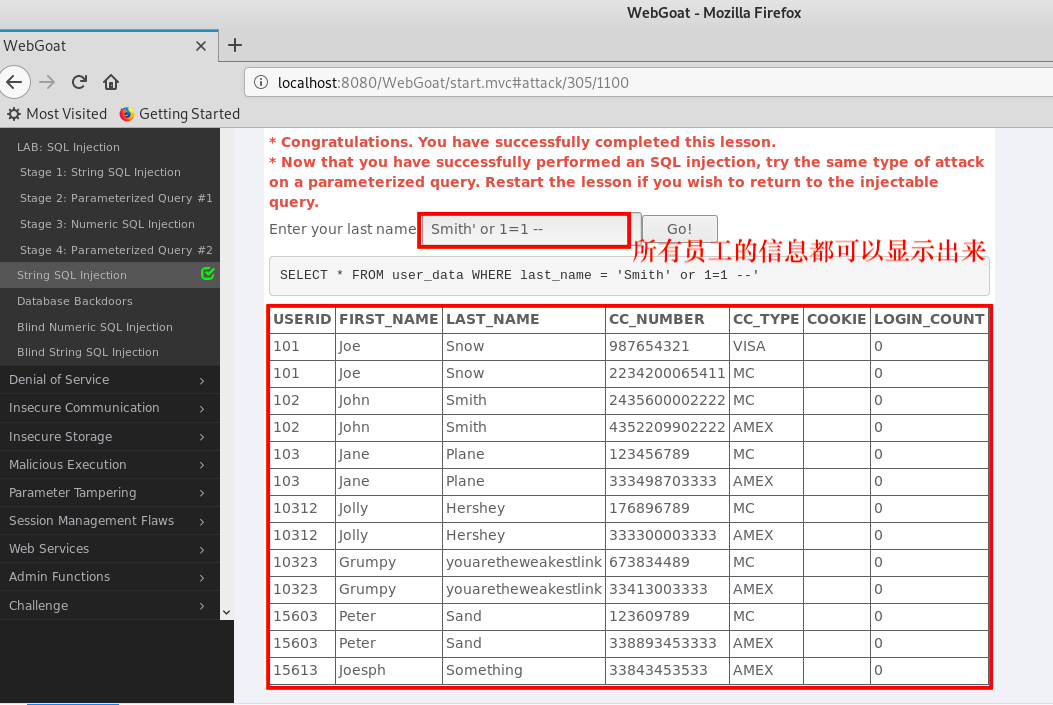Select credit card number 33843453533

pyautogui.click(x=658, y=670)
